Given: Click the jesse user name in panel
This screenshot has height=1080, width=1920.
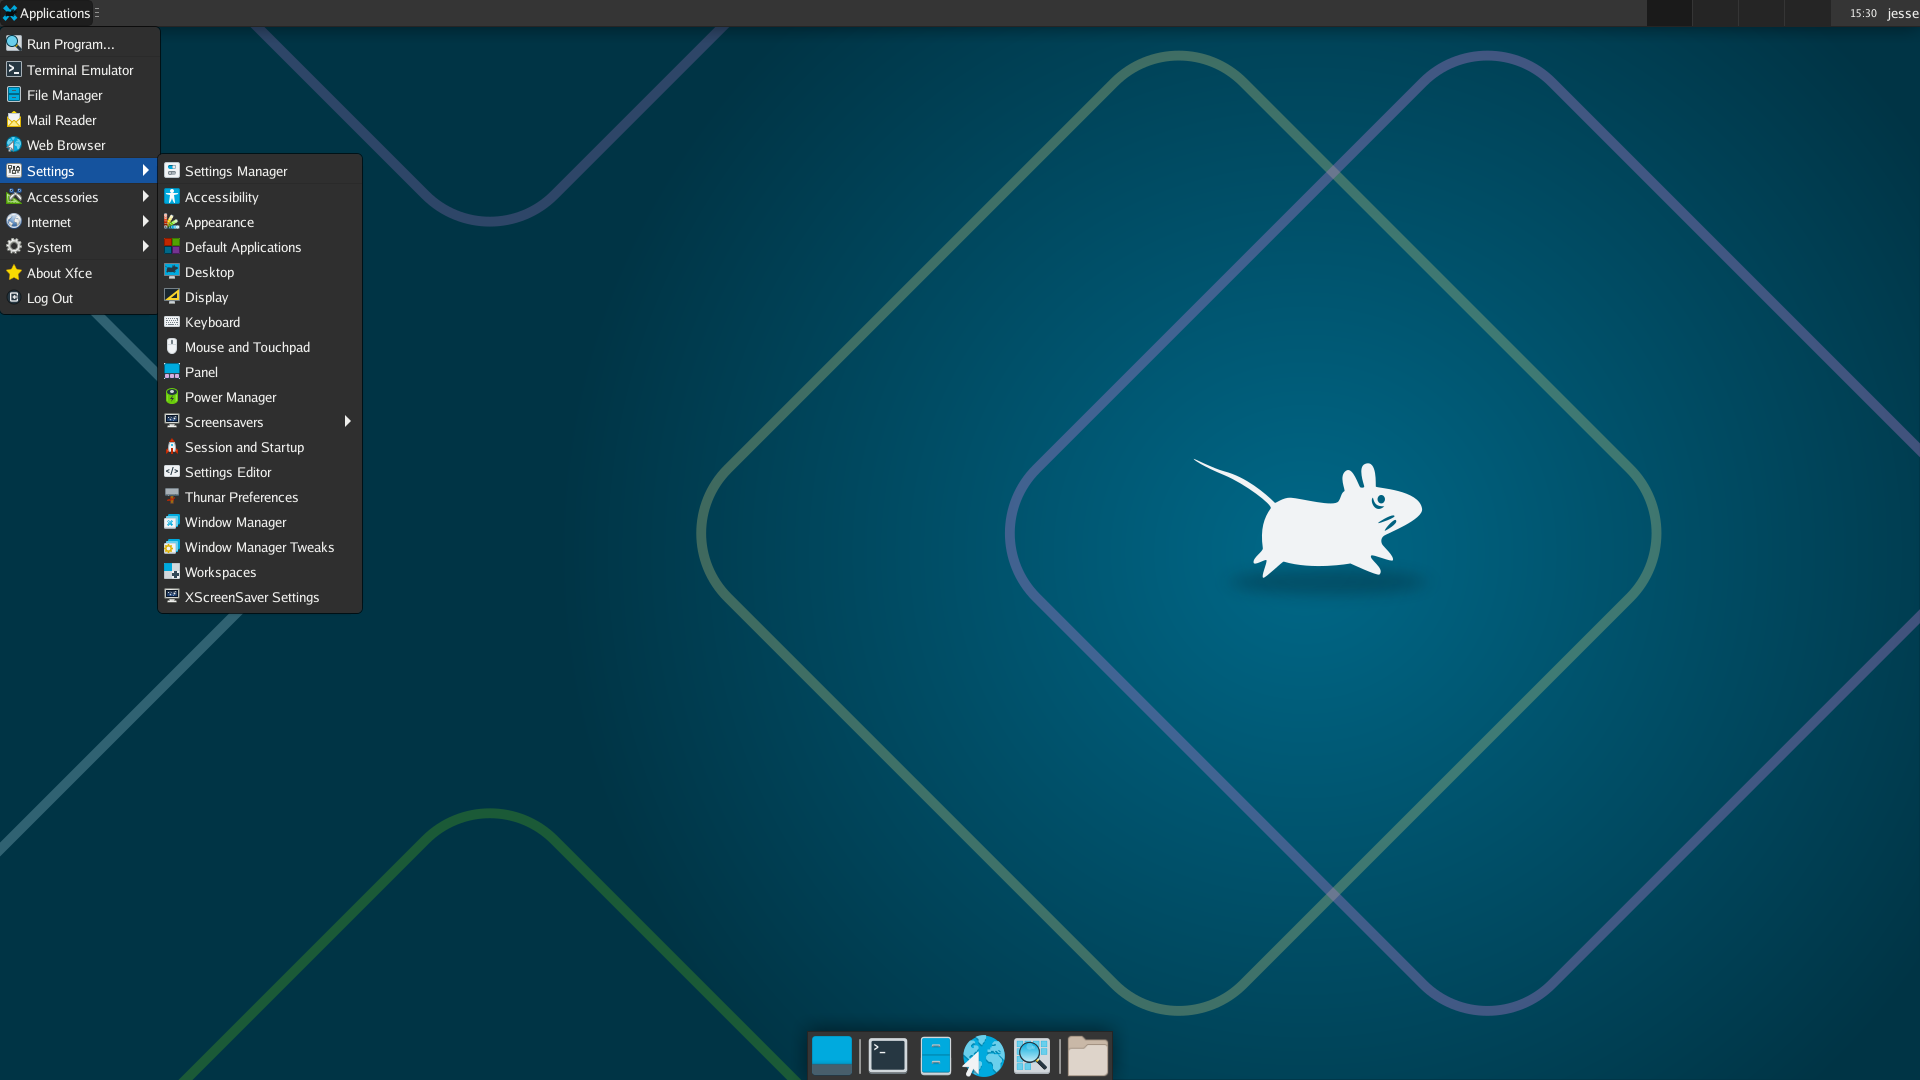Looking at the screenshot, I should click(1903, 13).
